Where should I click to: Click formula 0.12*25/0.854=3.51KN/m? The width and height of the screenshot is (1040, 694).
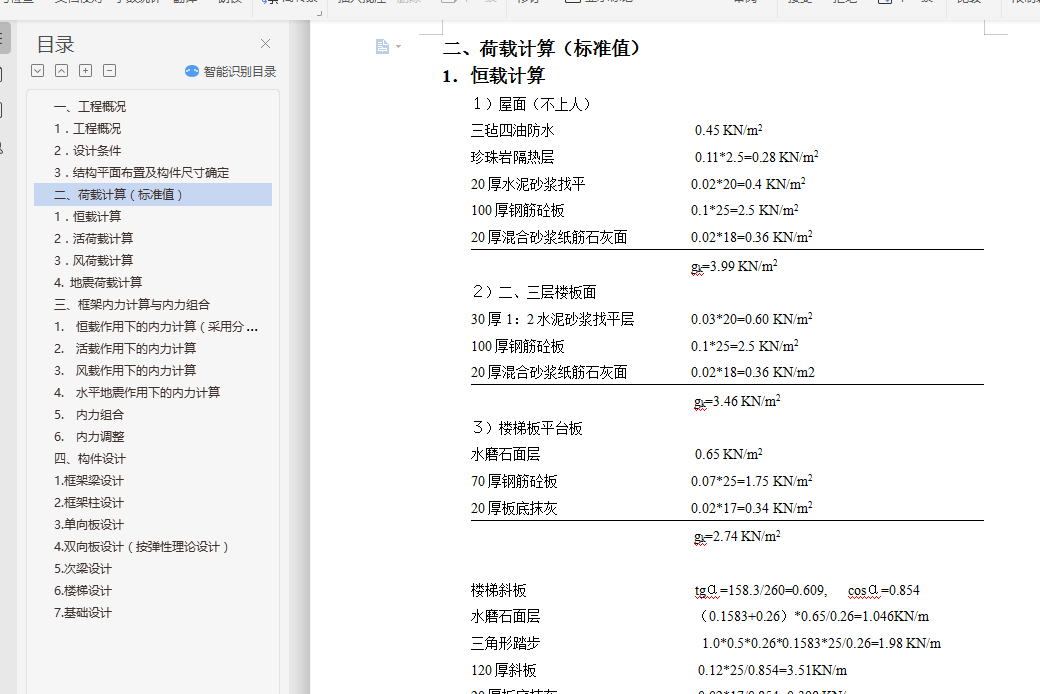point(772,670)
